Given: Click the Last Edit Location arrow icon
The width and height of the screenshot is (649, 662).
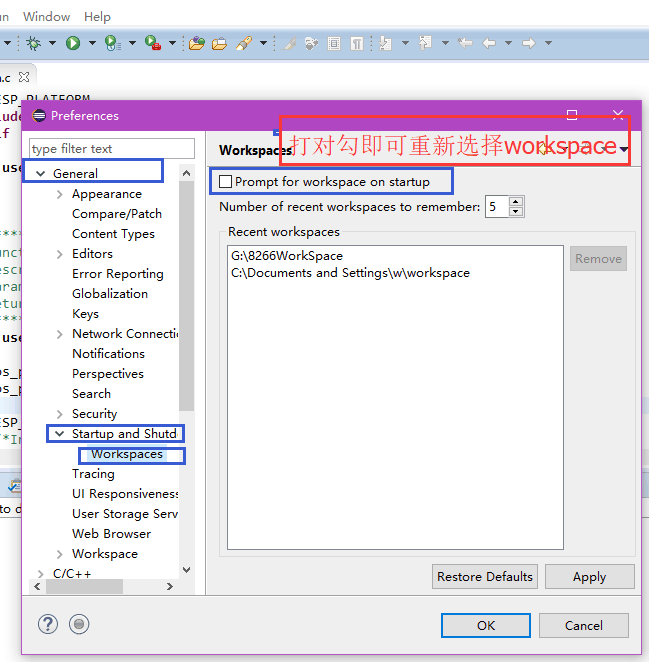Looking at the screenshot, I should [465, 43].
